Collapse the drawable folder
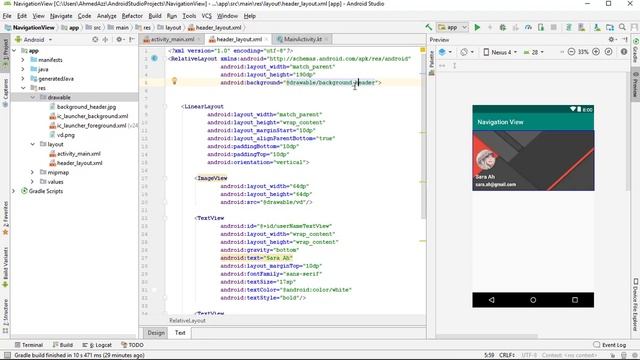The image size is (640, 360). tap(33, 97)
